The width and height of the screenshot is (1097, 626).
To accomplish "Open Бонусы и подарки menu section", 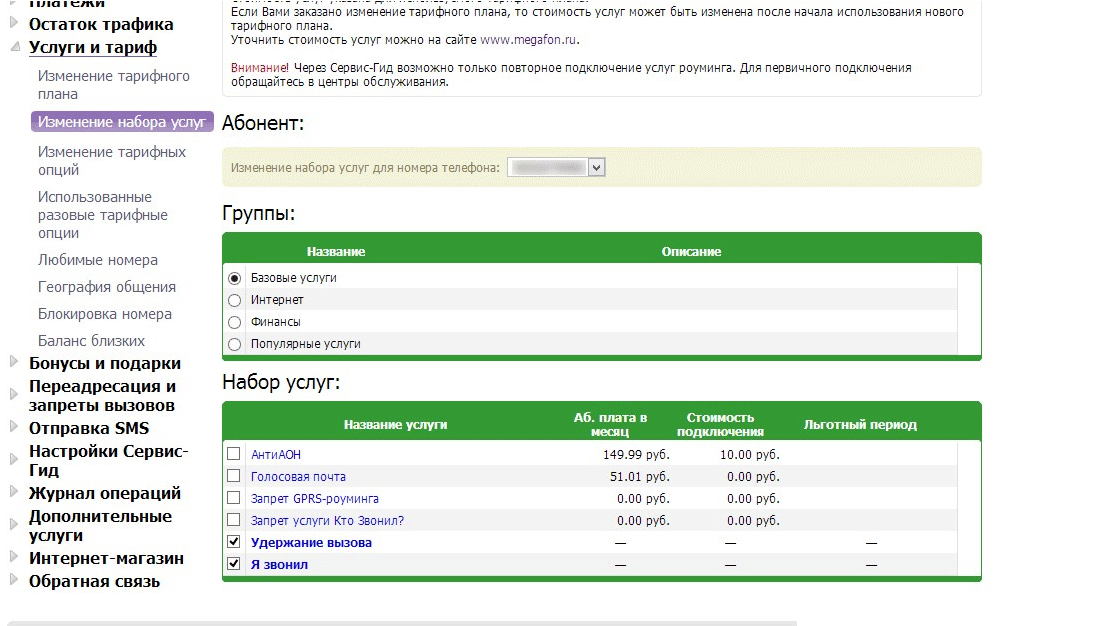I will (105, 364).
